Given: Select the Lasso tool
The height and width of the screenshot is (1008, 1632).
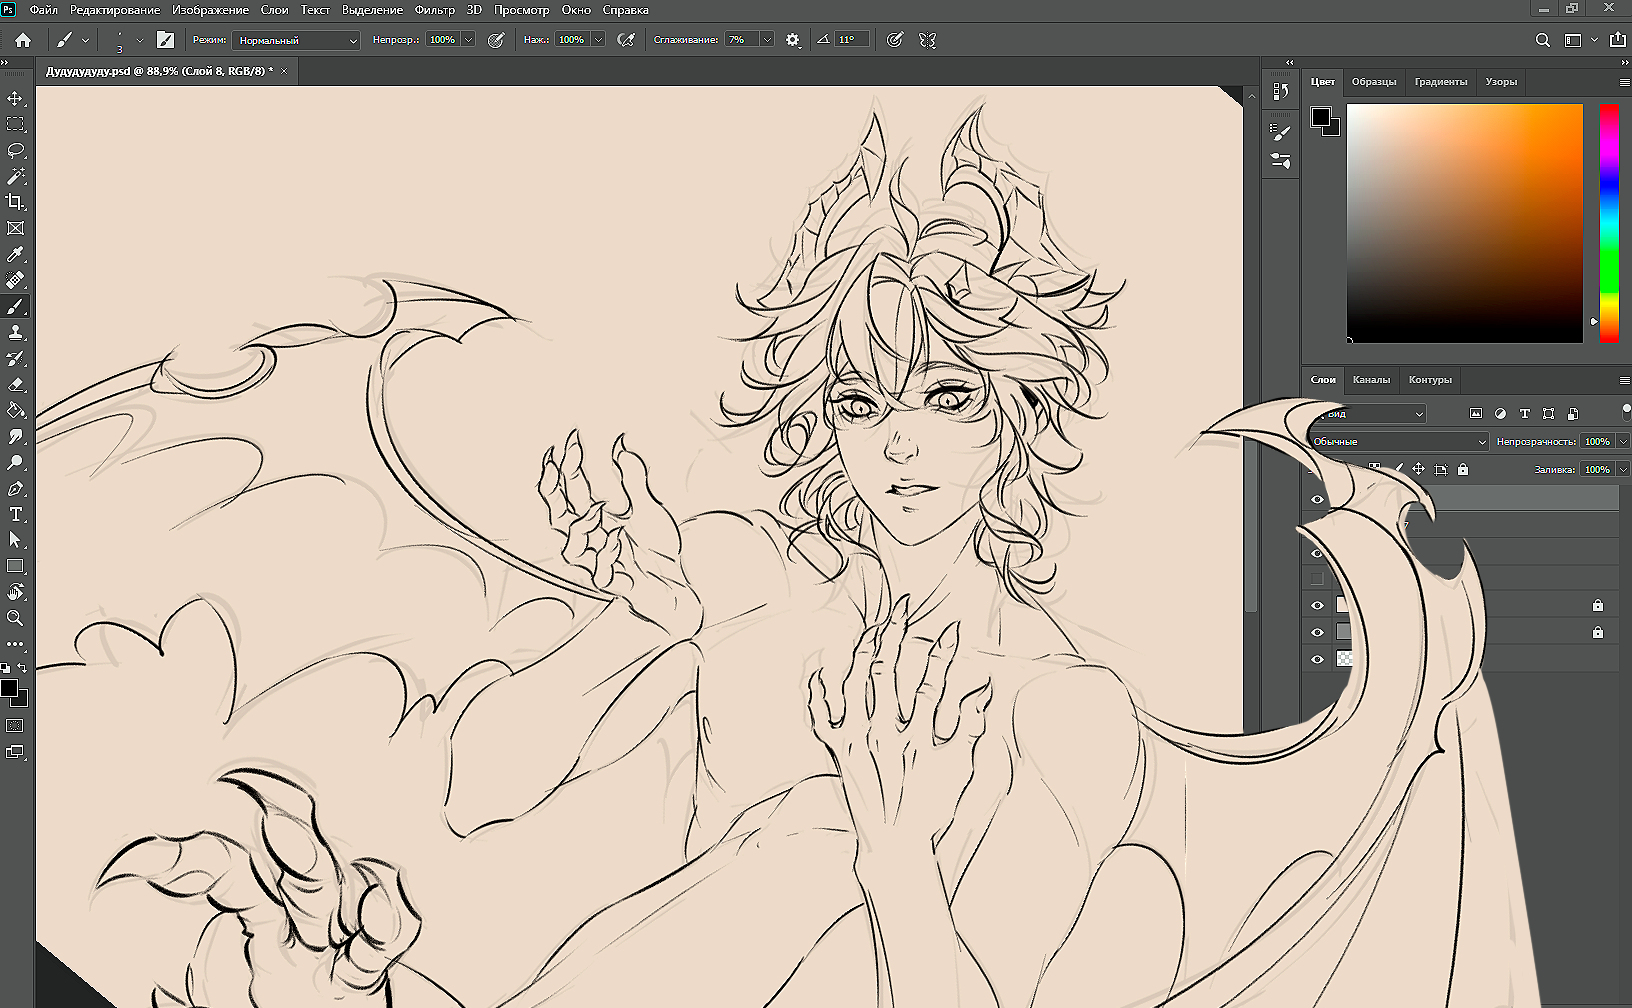Looking at the screenshot, I should 15,150.
